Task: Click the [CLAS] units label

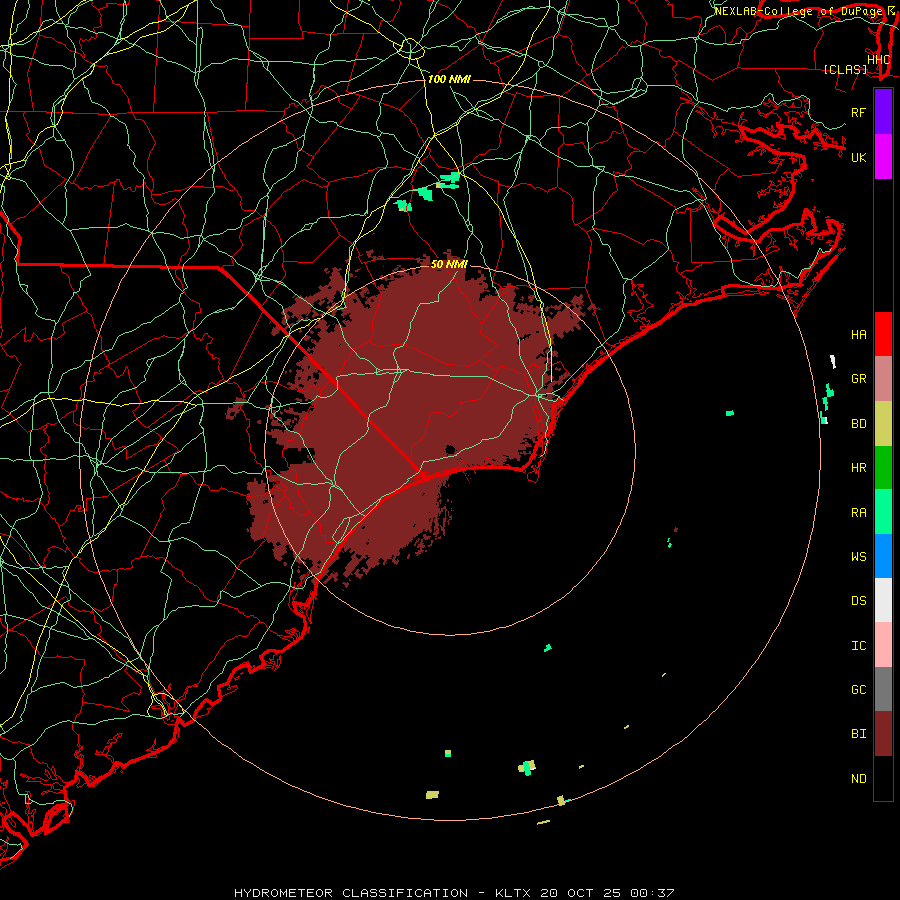Action: click(x=845, y=70)
